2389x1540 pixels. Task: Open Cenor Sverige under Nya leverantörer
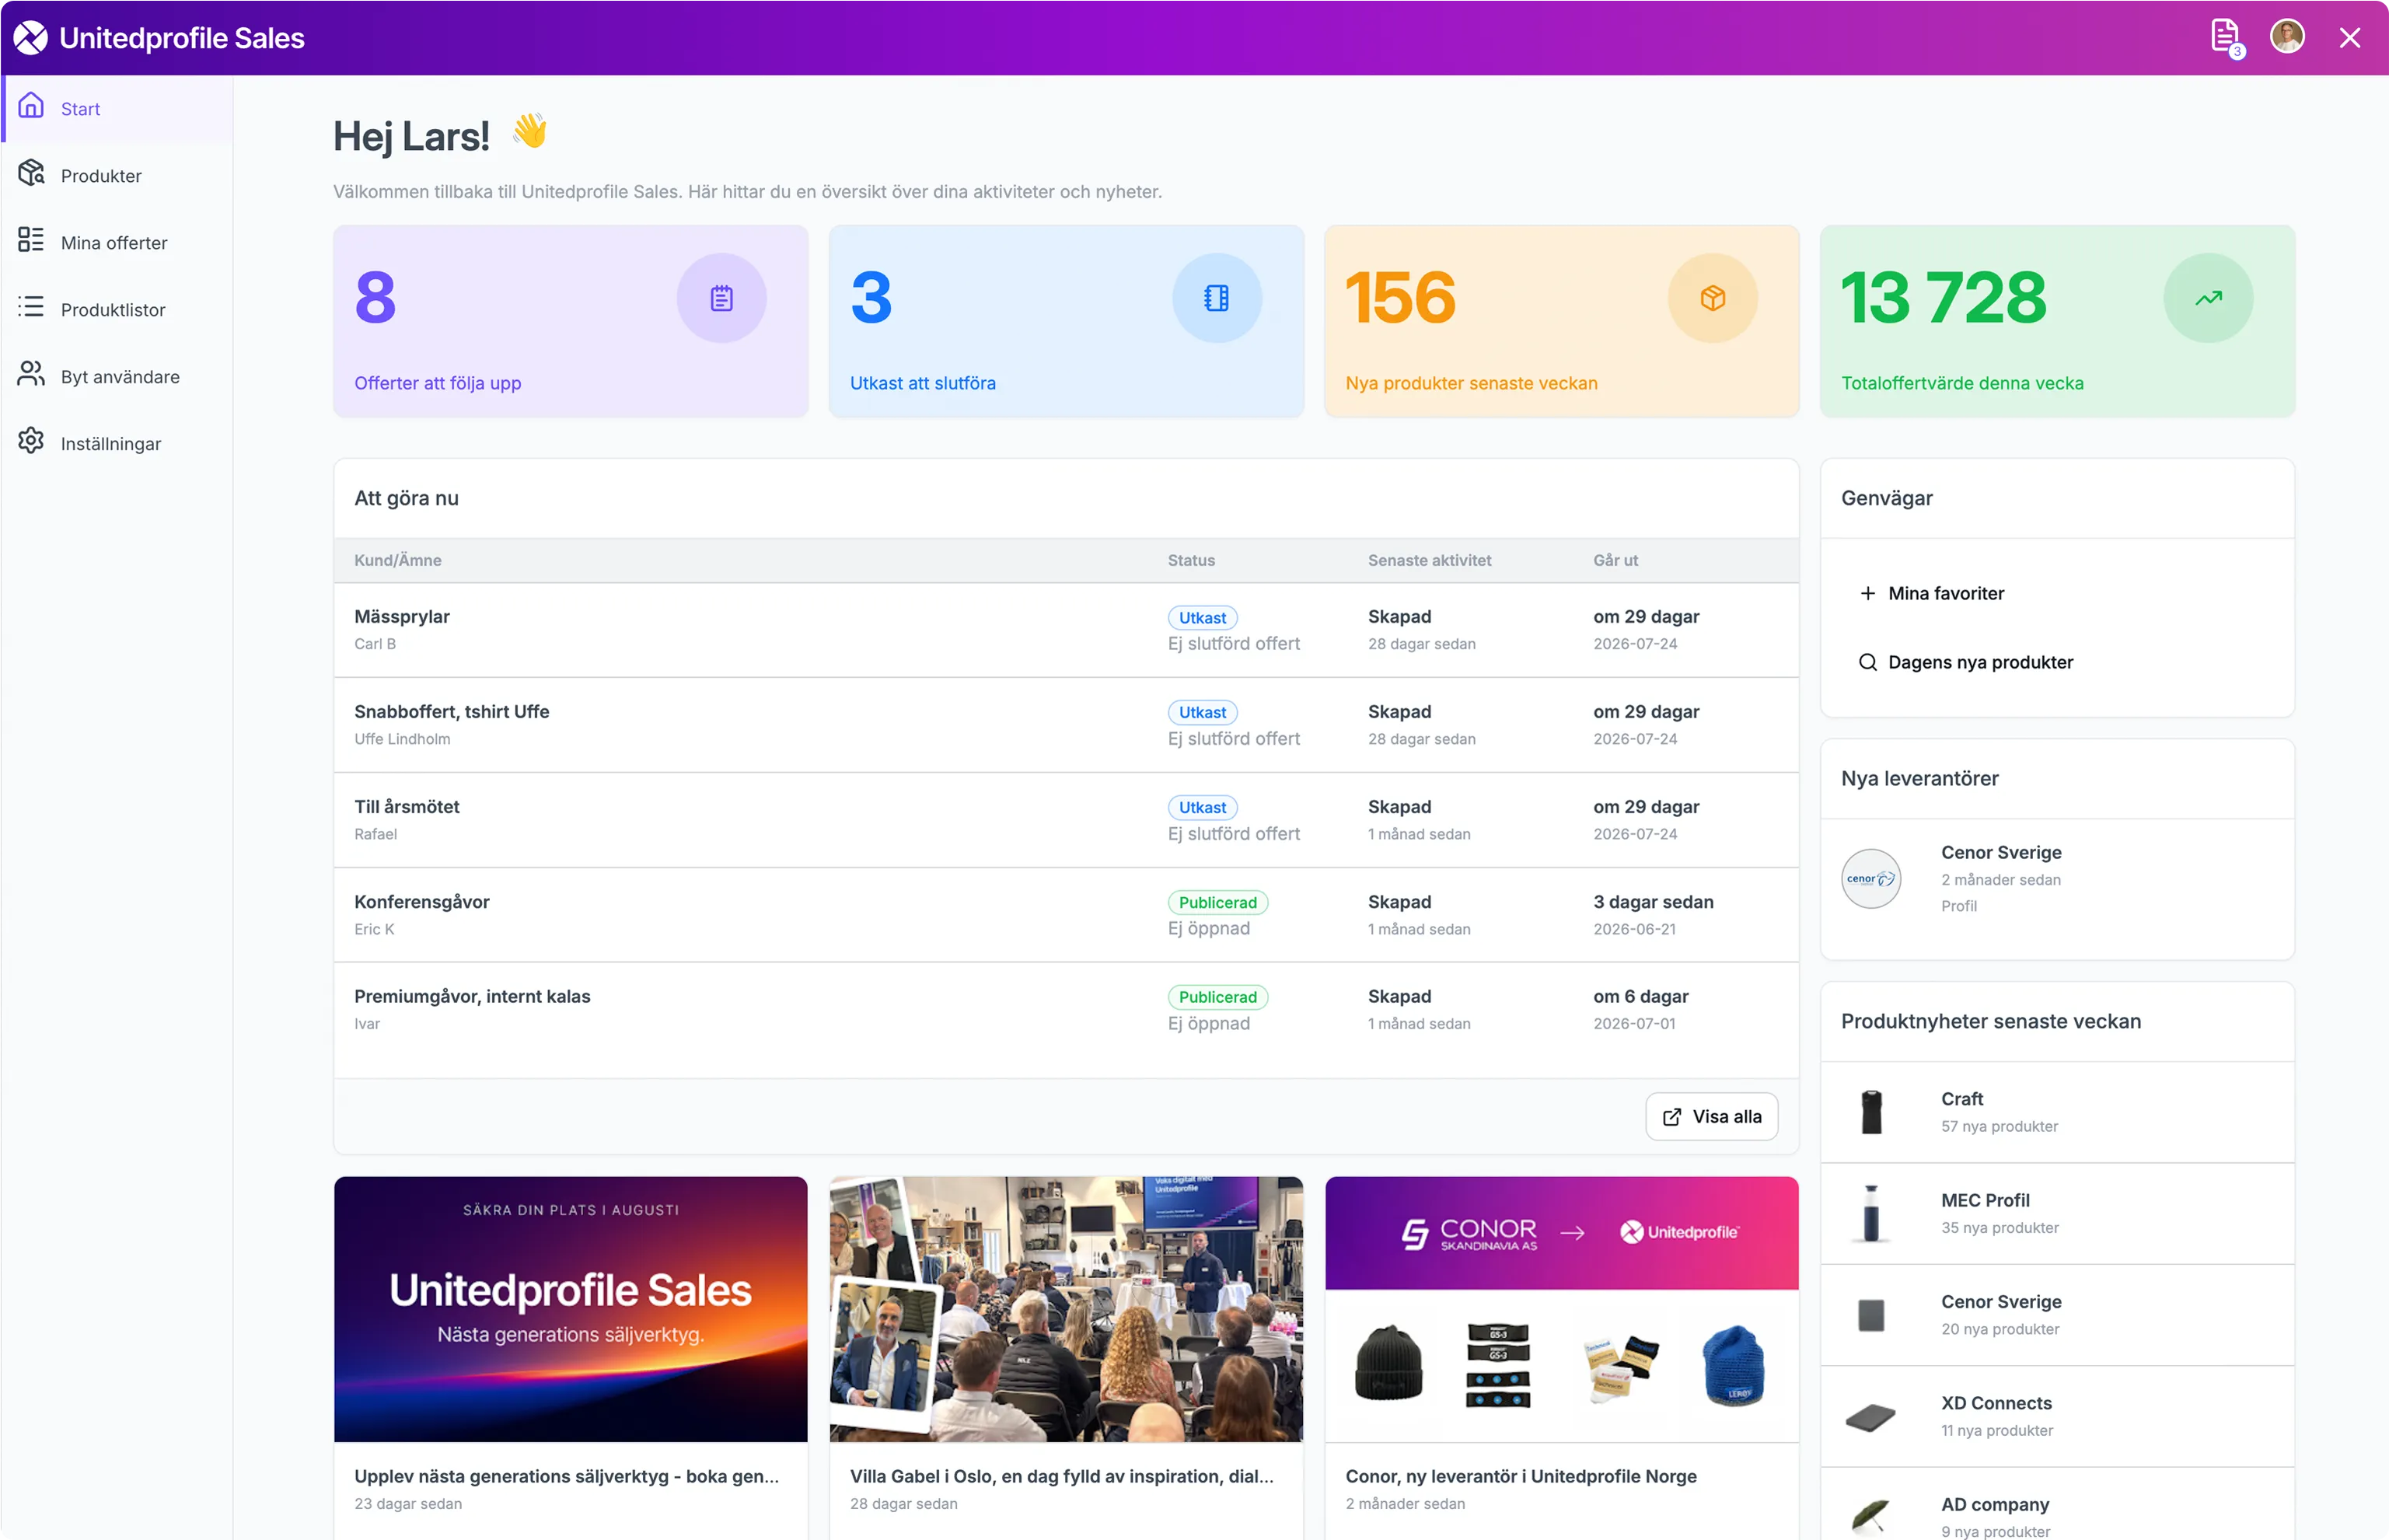pos(2001,852)
